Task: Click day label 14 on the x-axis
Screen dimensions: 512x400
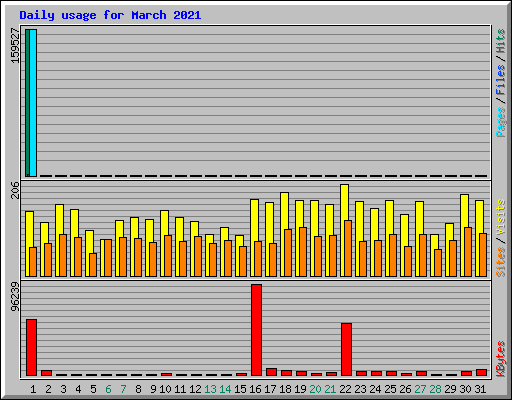Action: point(225,389)
